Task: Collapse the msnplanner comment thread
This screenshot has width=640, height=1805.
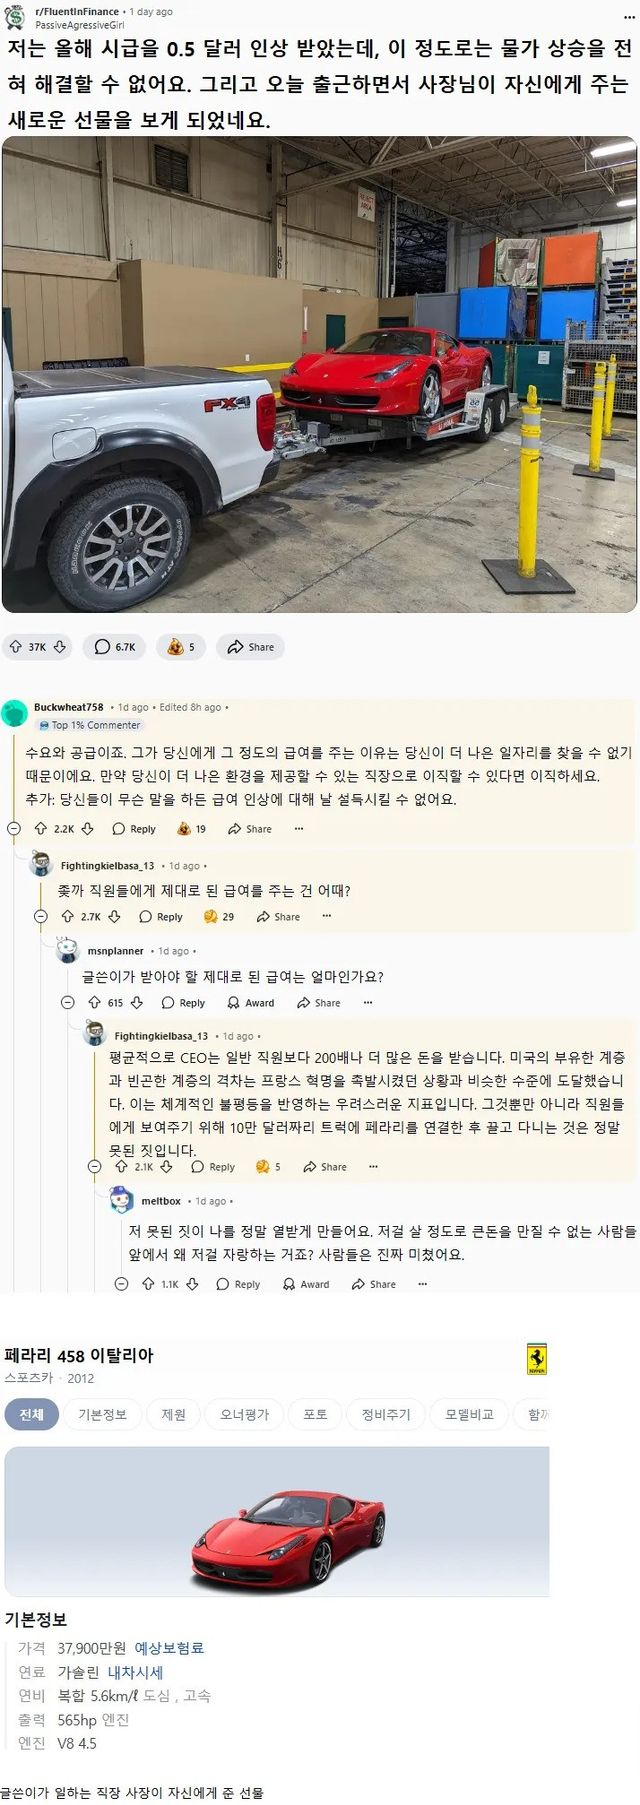Action: [68, 1003]
